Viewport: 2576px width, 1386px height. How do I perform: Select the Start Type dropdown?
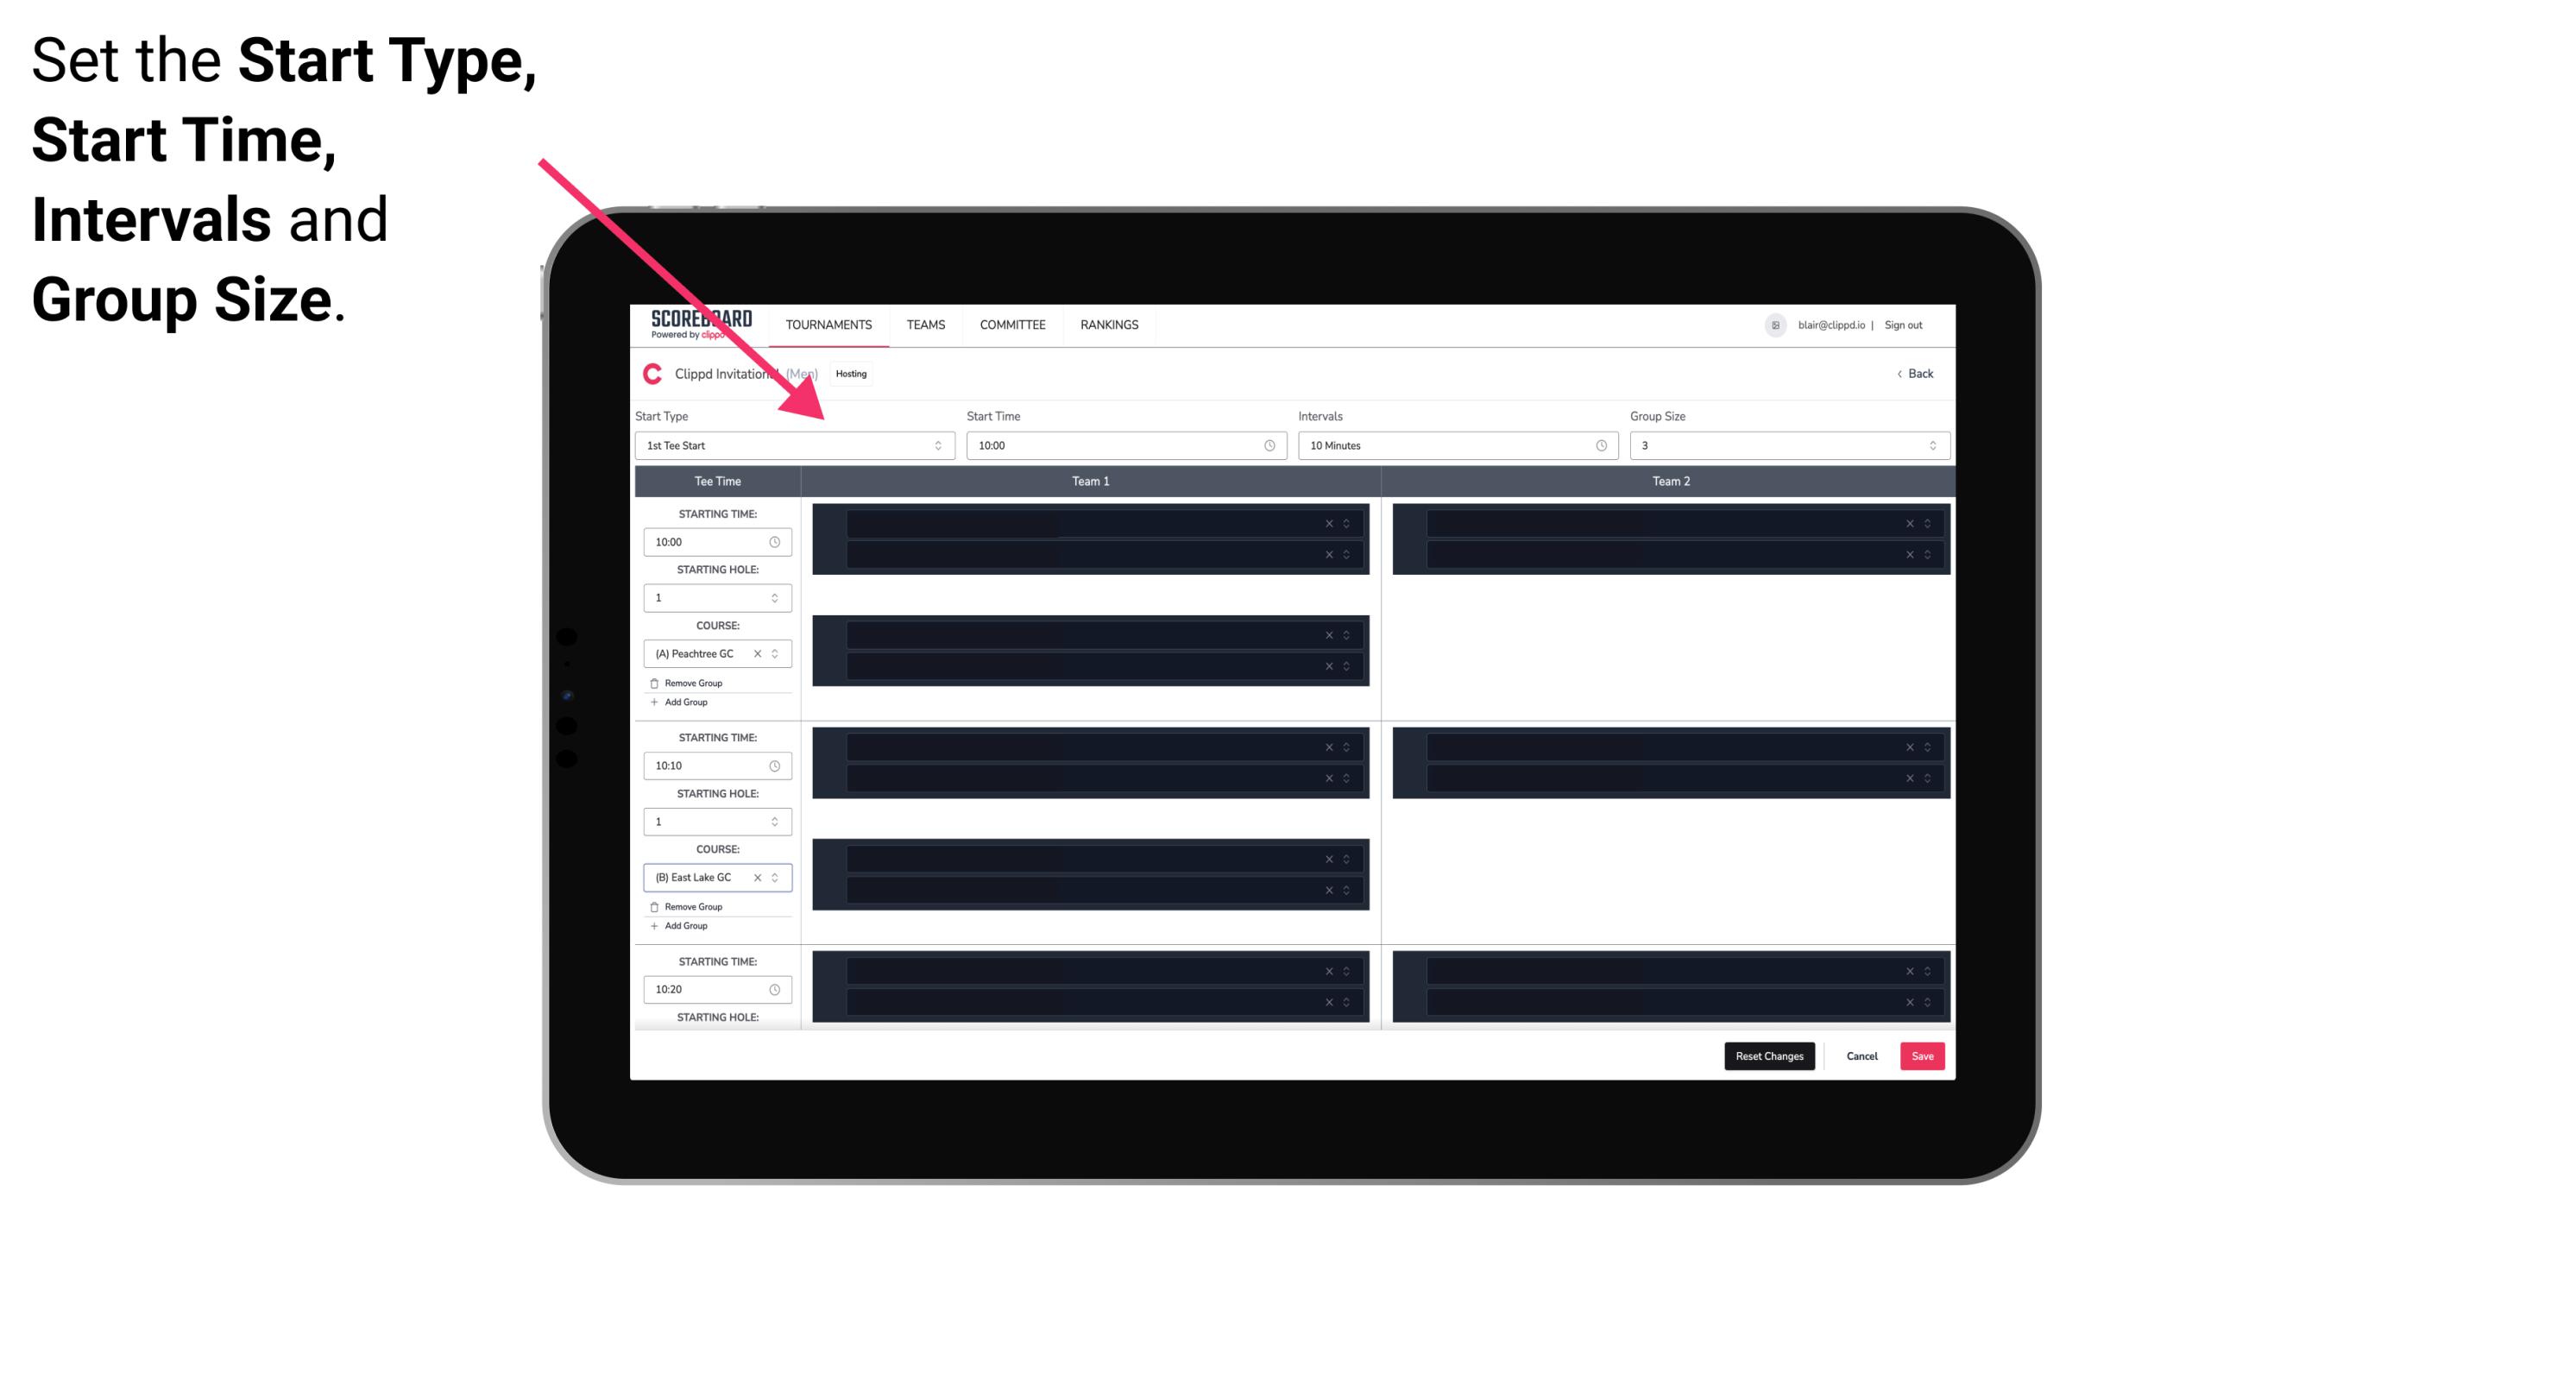click(791, 445)
